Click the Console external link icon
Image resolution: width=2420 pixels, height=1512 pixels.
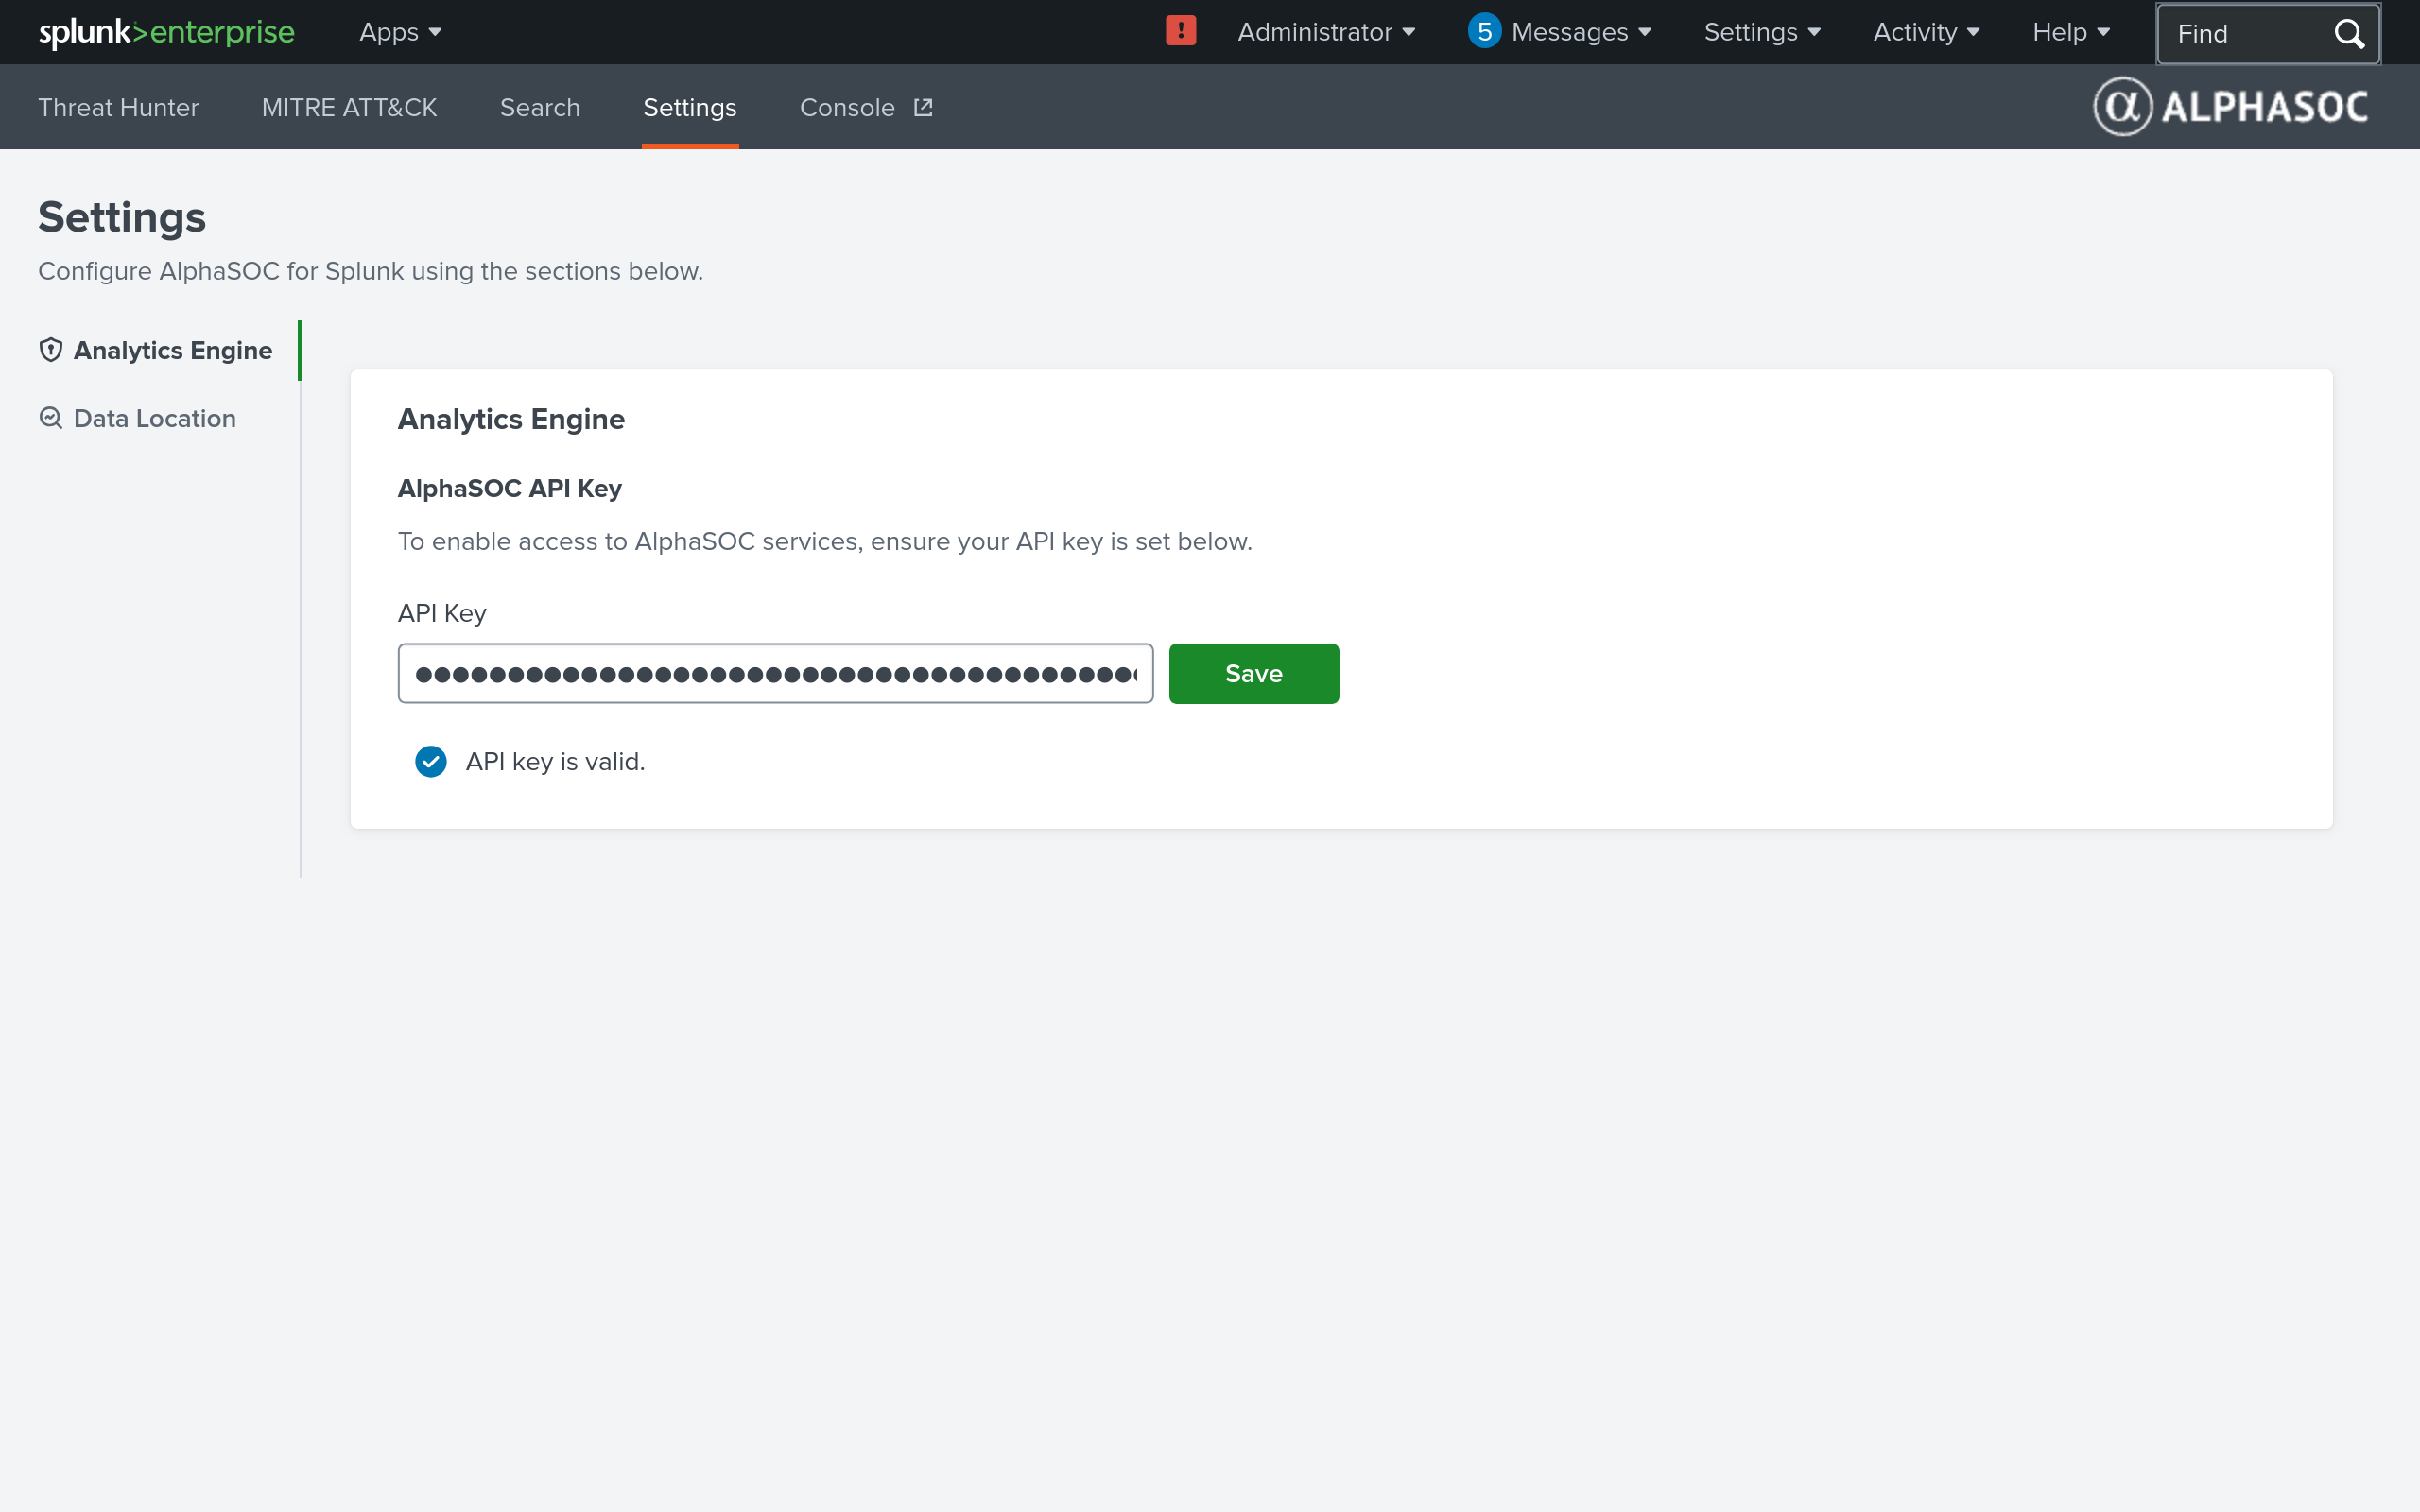click(923, 107)
